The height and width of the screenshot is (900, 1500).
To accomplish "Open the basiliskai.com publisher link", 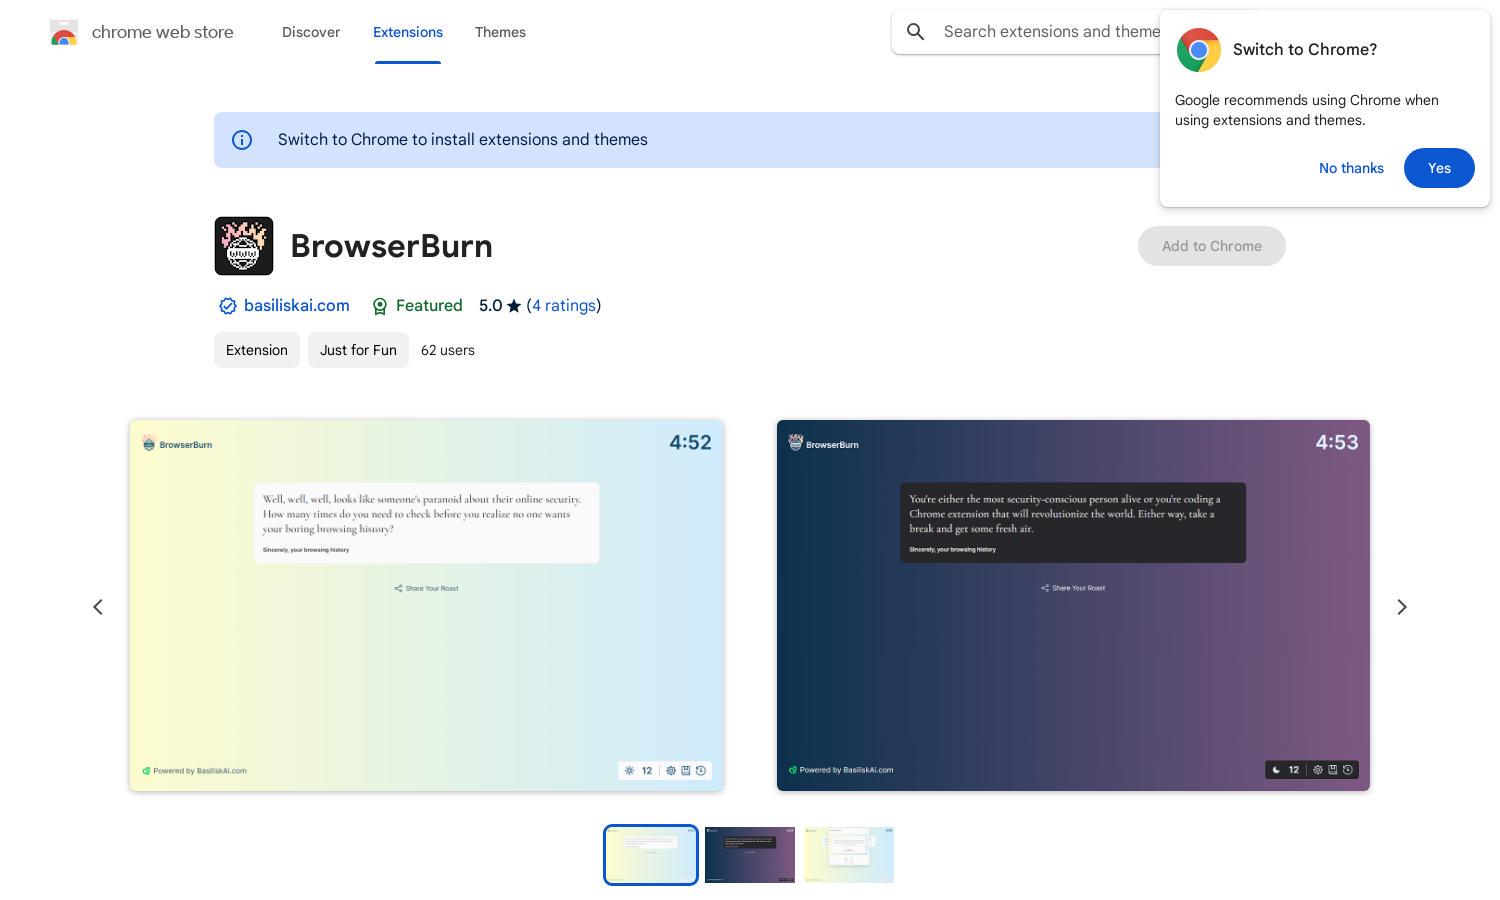I will (297, 306).
